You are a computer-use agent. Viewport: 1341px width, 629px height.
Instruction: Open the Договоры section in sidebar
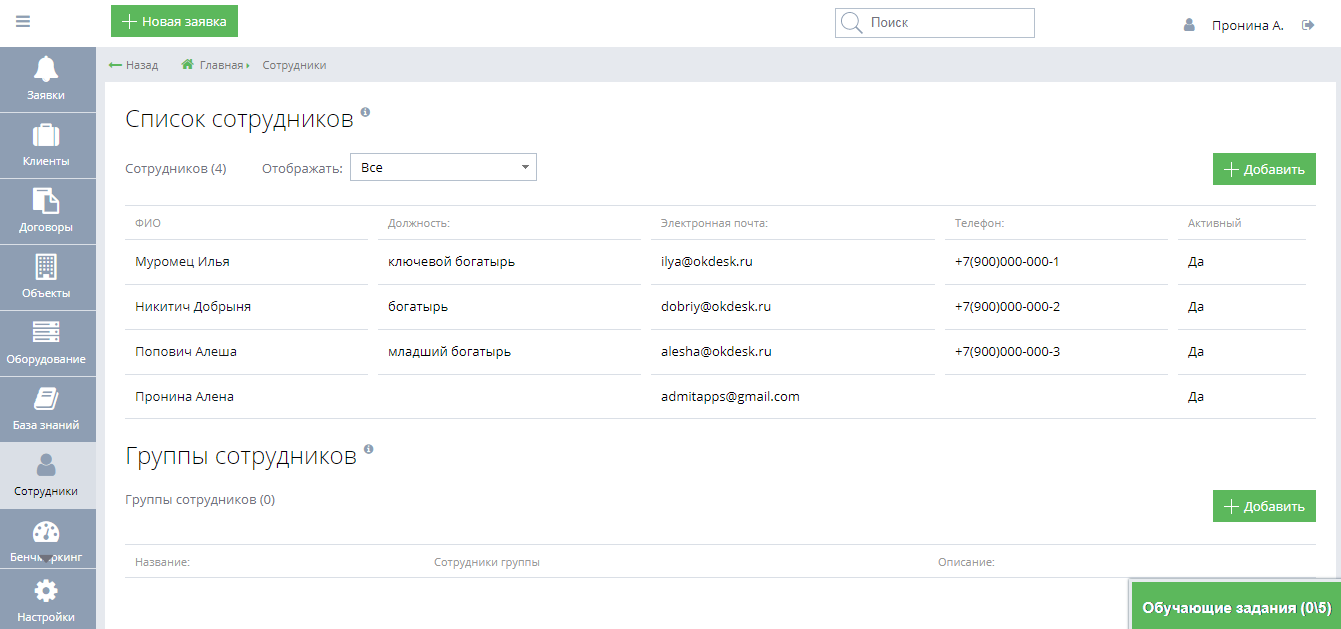(x=47, y=211)
